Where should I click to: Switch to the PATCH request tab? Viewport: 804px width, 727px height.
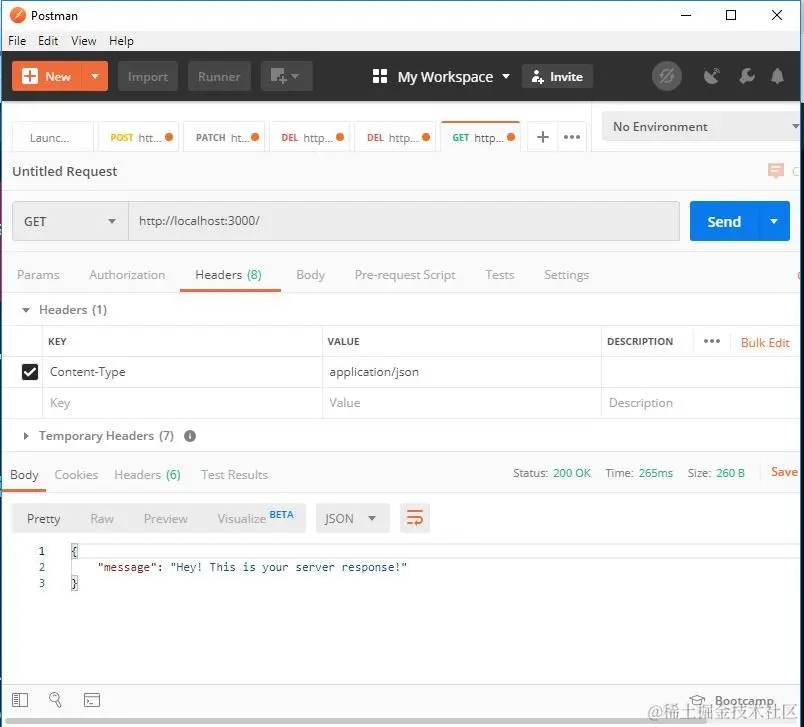click(224, 137)
